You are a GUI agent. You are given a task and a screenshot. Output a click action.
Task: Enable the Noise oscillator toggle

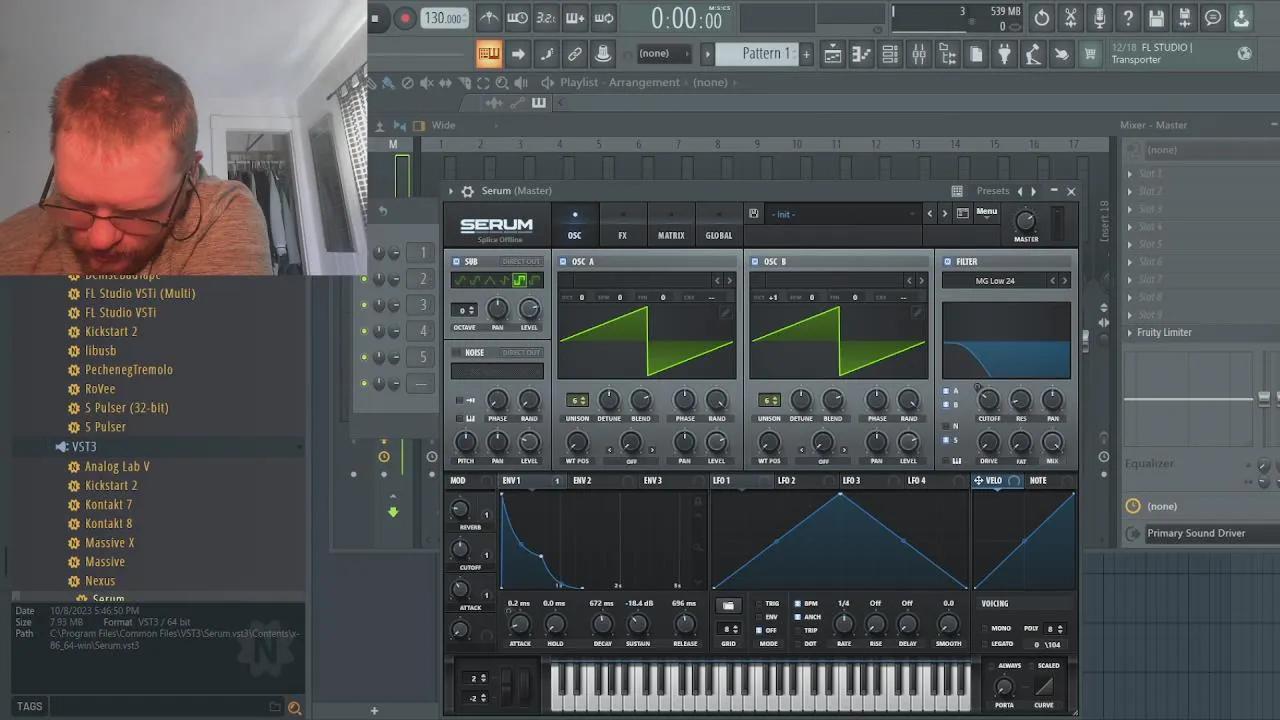pyautogui.click(x=457, y=353)
